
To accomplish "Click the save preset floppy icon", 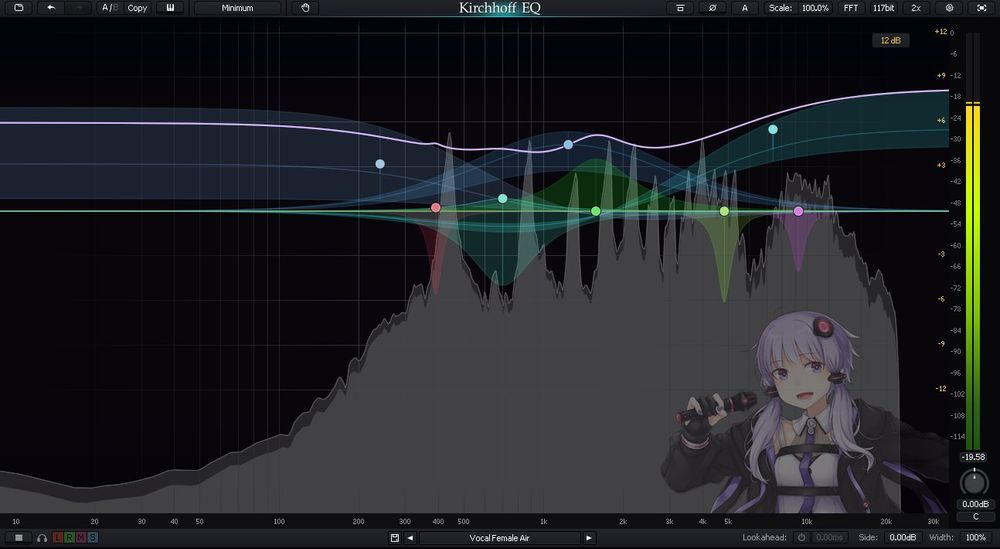I will click(395, 538).
